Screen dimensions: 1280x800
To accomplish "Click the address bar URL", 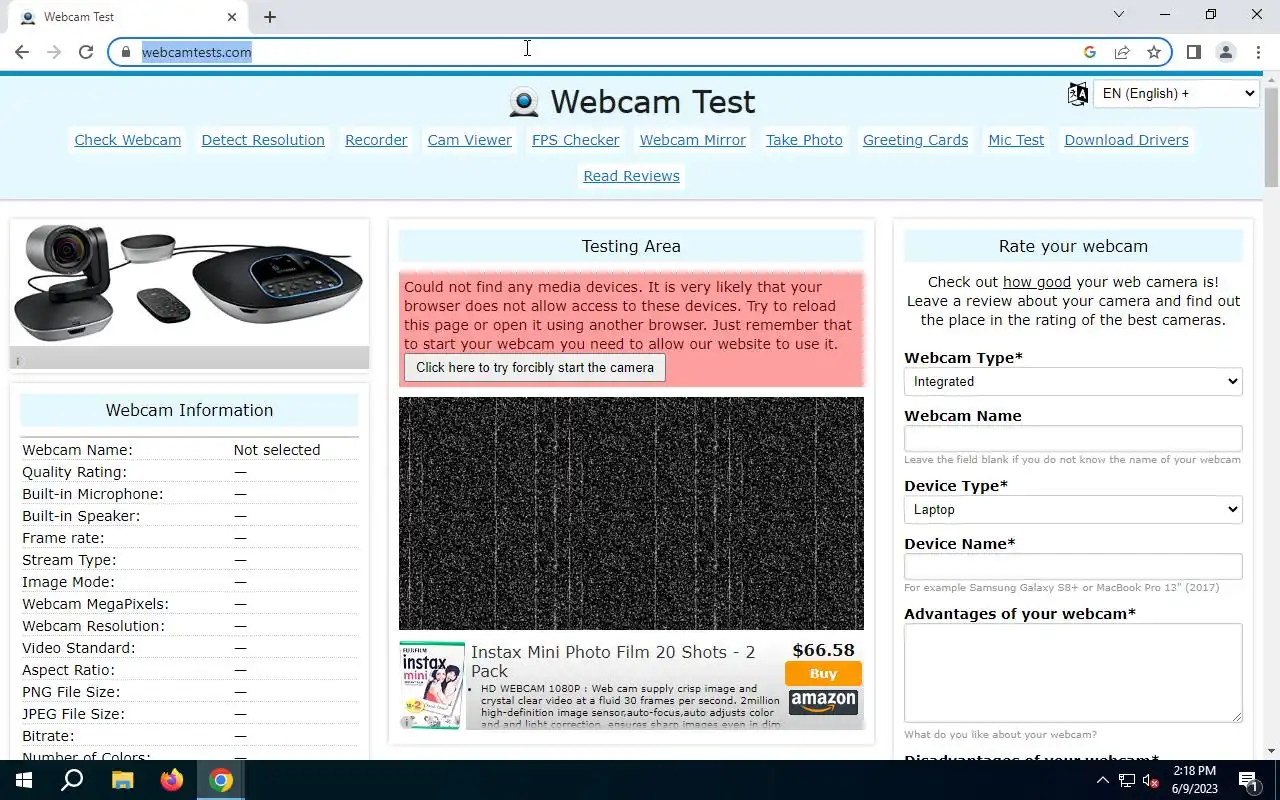I will (x=196, y=52).
